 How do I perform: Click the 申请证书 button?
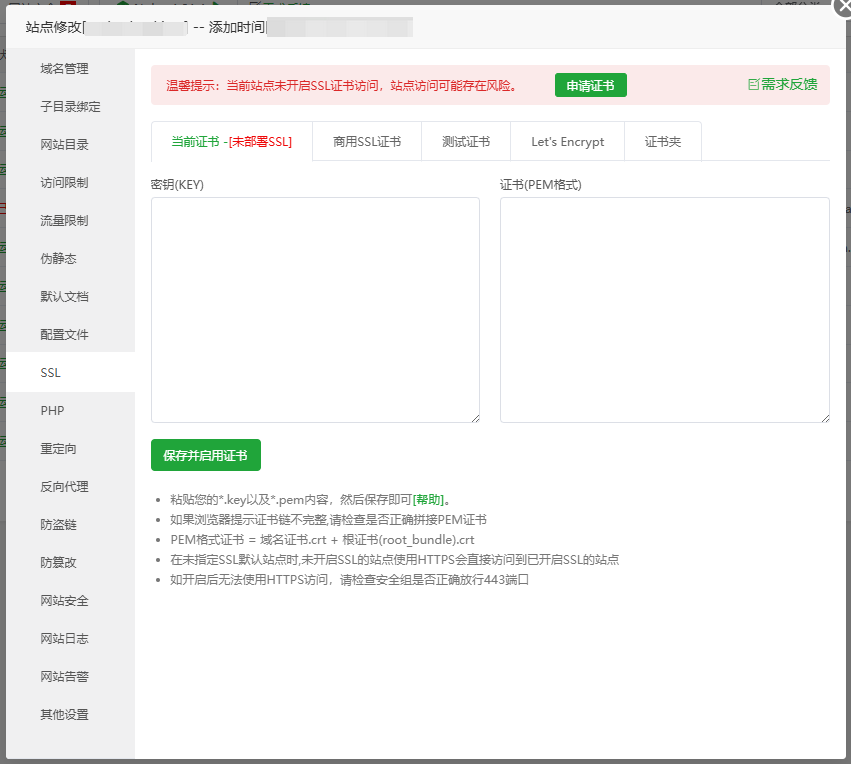click(590, 85)
